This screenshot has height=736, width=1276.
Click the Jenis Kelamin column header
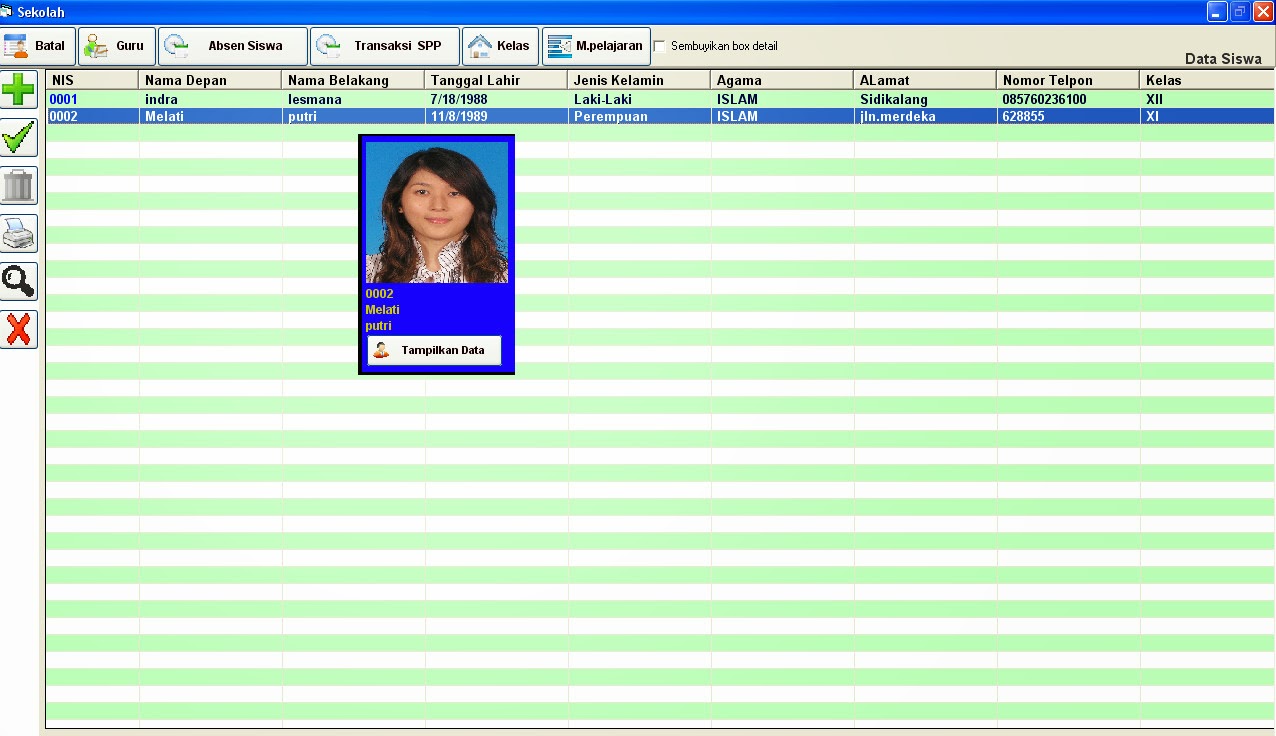pyautogui.click(x=639, y=80)
